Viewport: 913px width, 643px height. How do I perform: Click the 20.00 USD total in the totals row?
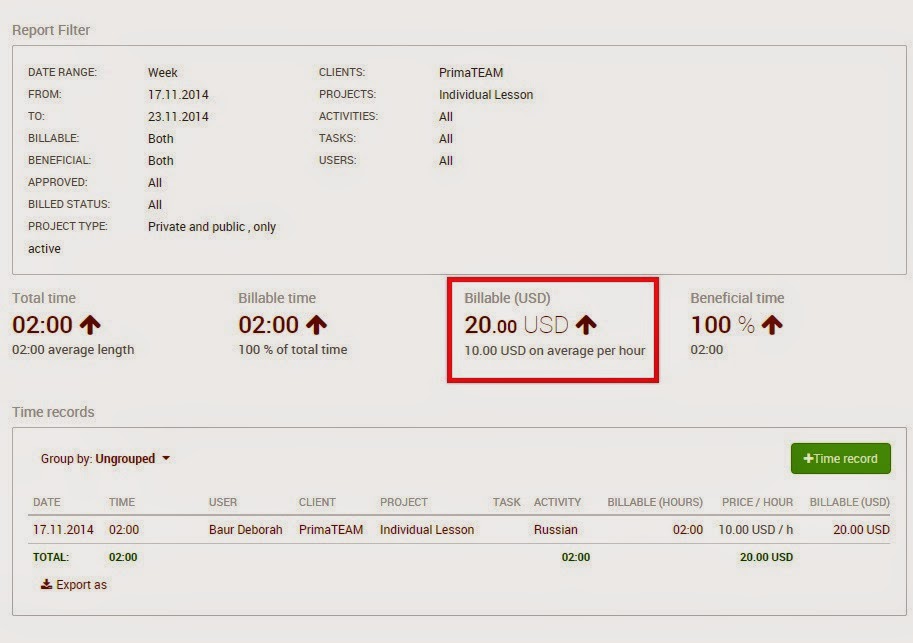click(x=766, y=557)
